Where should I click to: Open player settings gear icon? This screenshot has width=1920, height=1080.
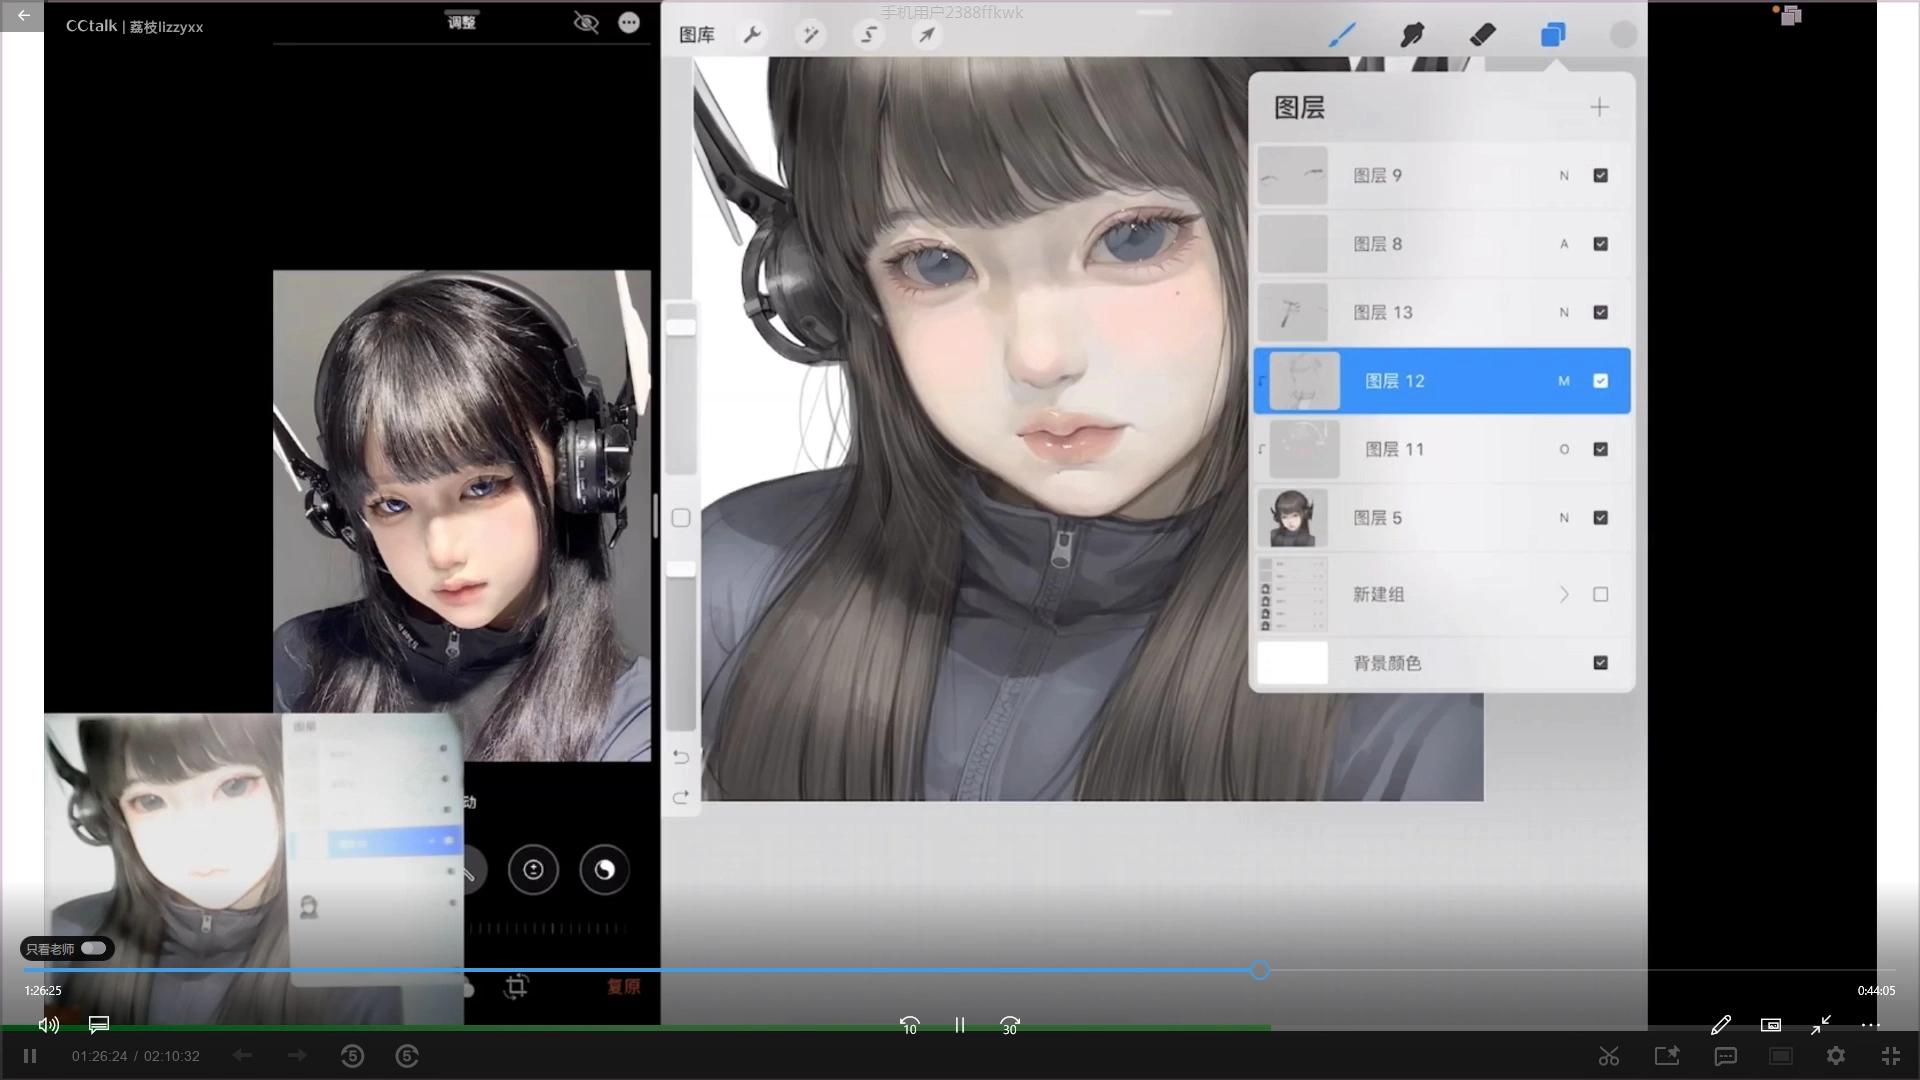pos(1836,1056)
